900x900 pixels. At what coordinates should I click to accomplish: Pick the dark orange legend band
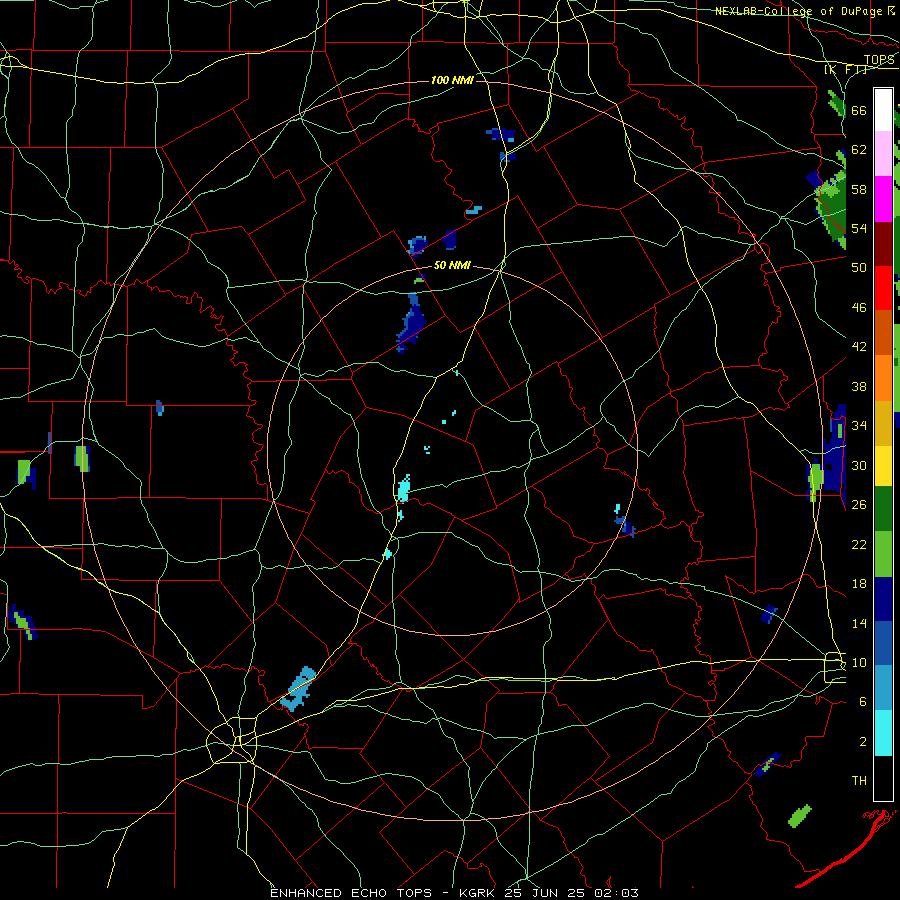point(883,332)
